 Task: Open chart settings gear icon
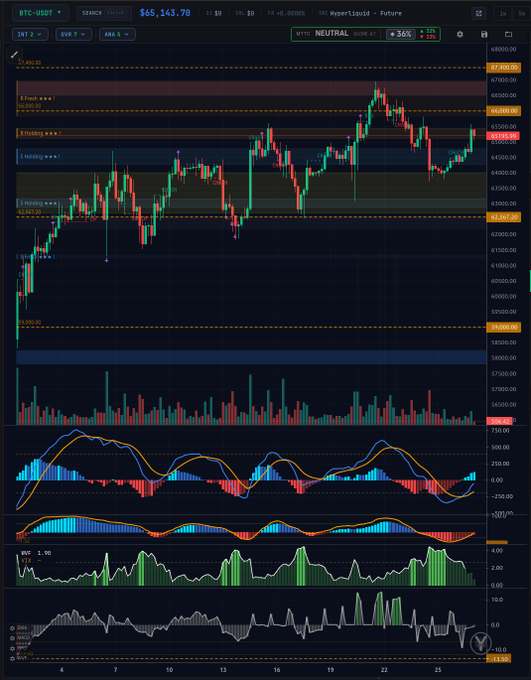pos(460,34)
